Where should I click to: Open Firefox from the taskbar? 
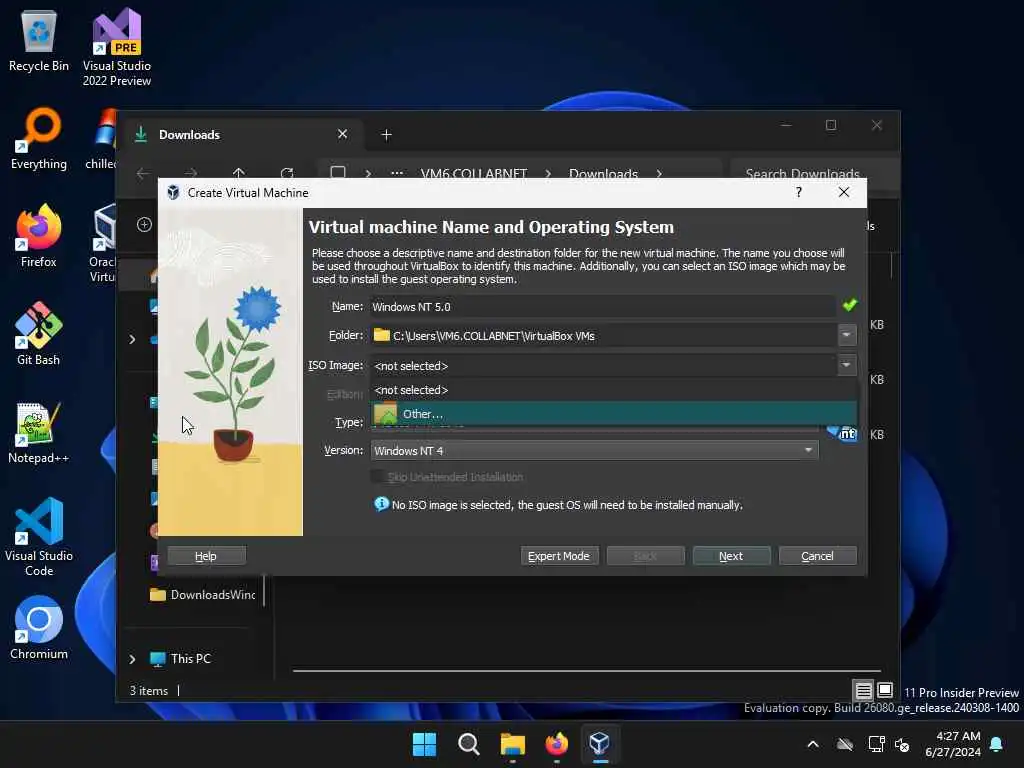pyautogui.click(x=556, y=744)
